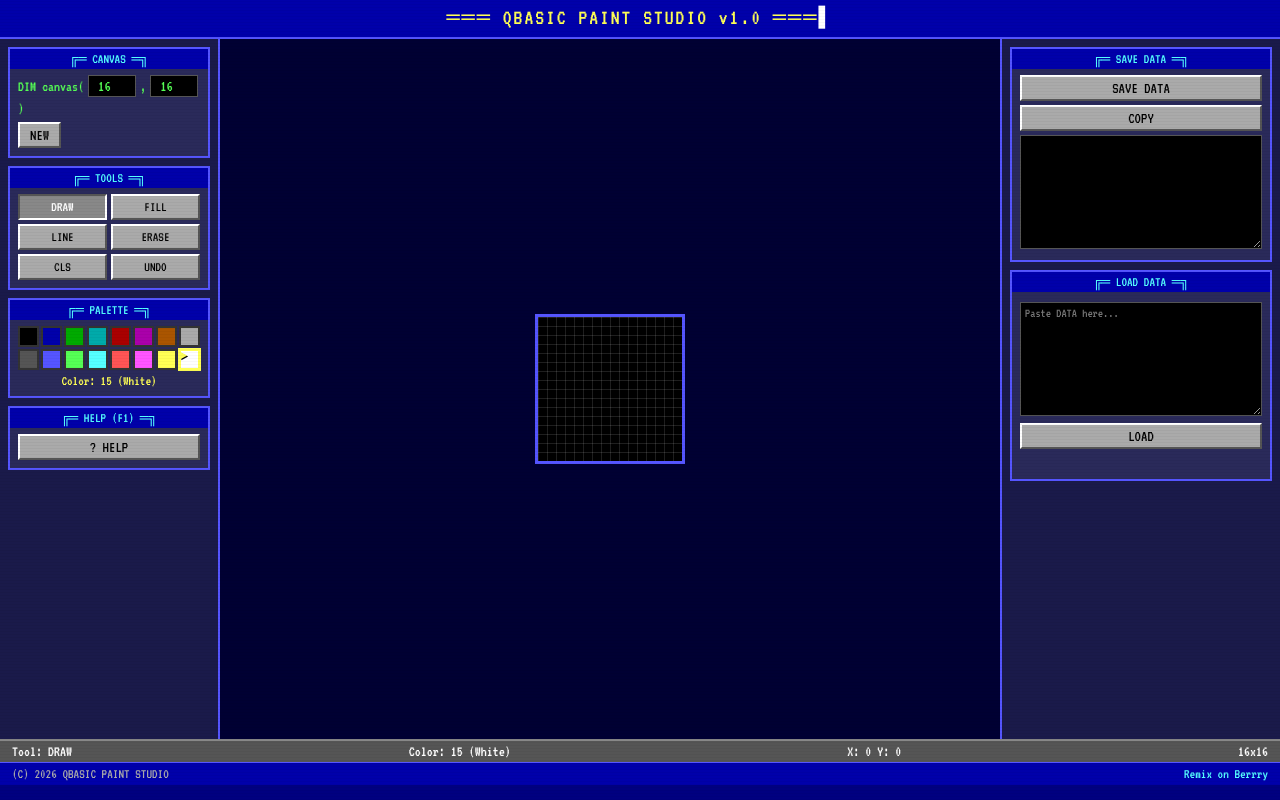Pick the light red palette color
Screen dimensions: 1280x800
pos(120,359)
